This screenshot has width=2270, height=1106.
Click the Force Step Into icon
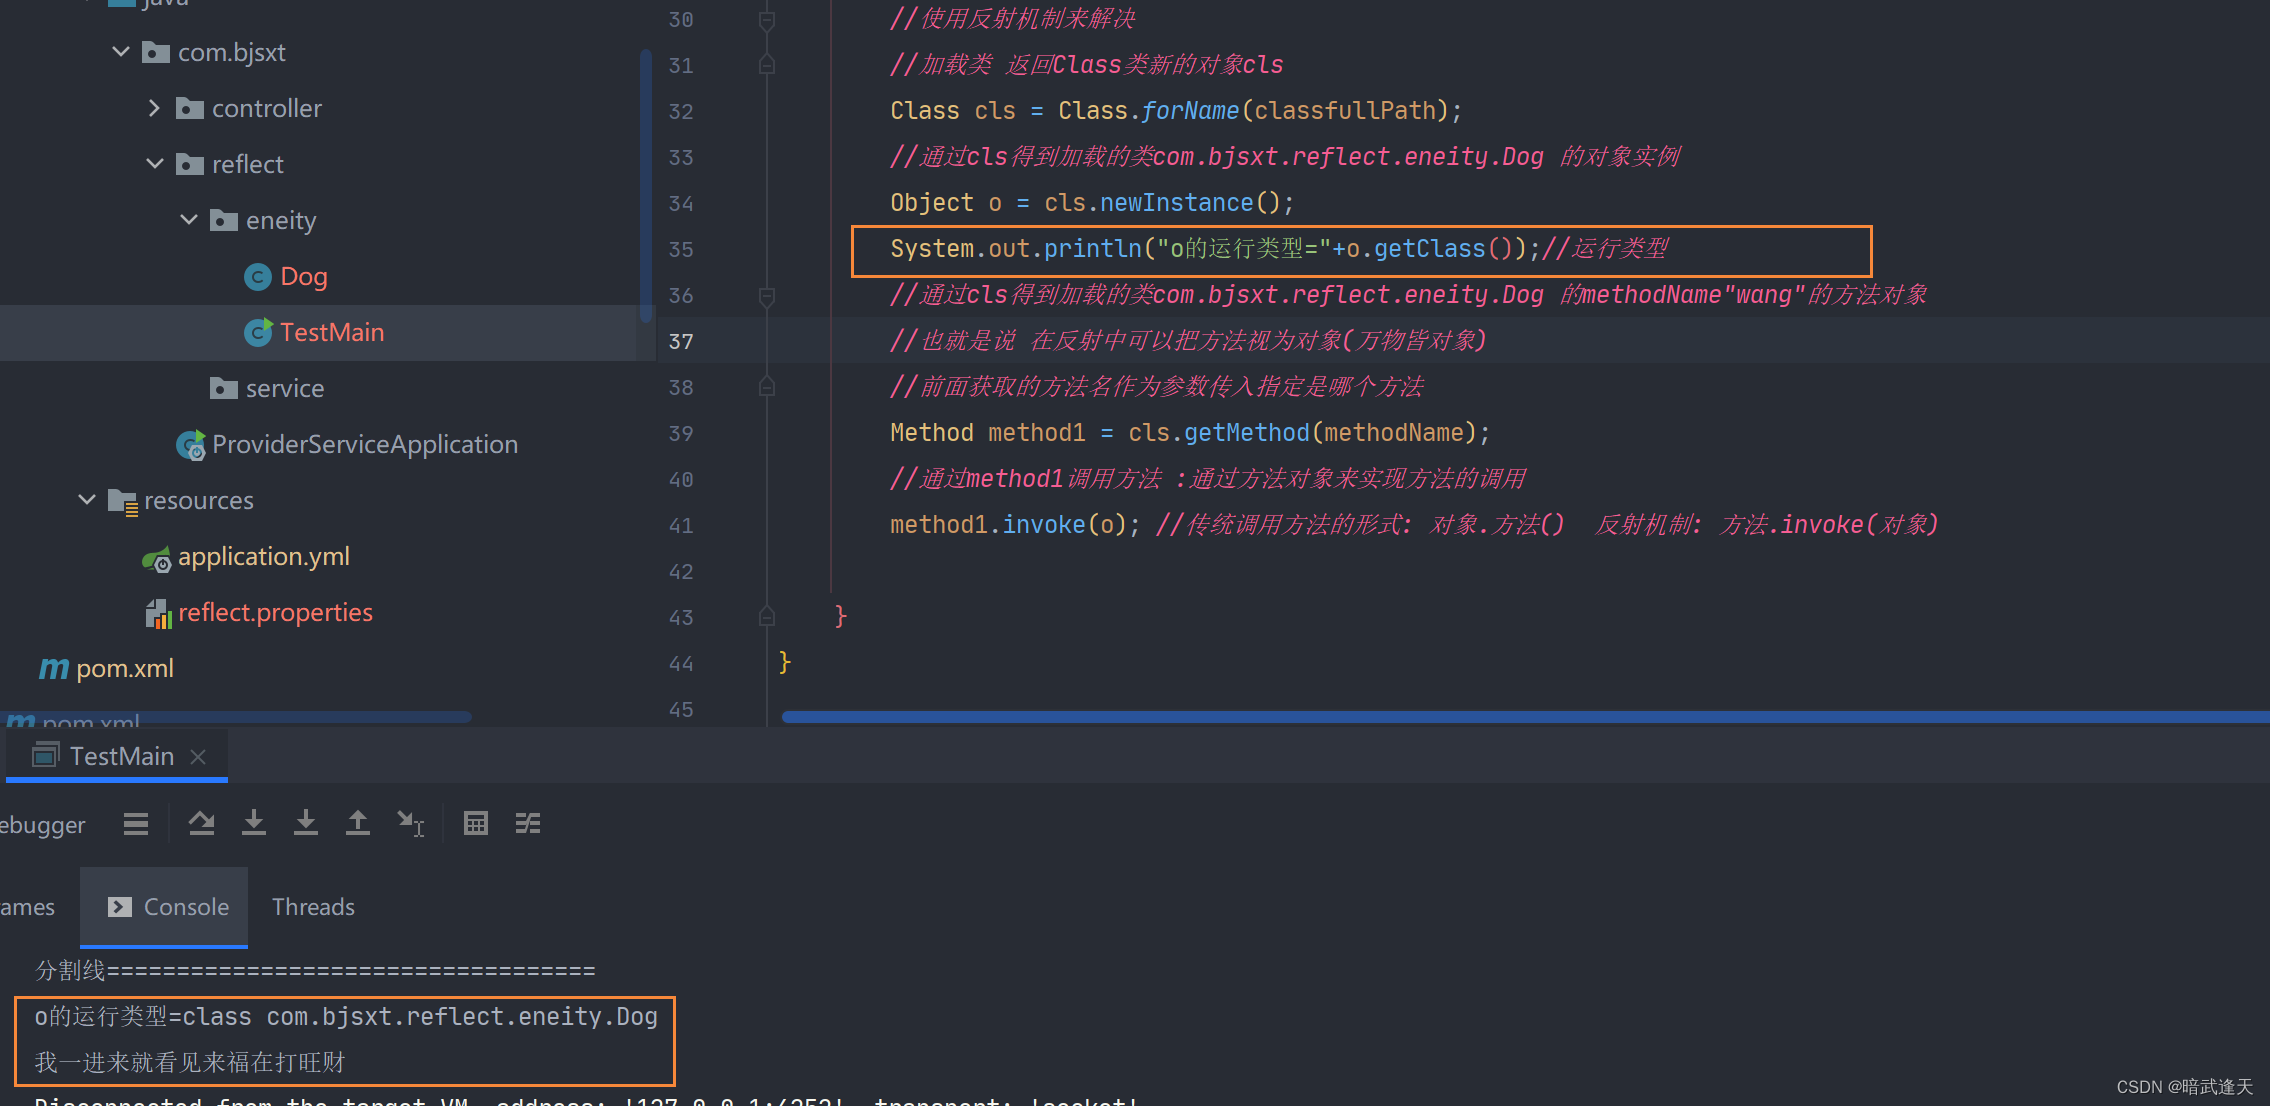click(306, 823)
